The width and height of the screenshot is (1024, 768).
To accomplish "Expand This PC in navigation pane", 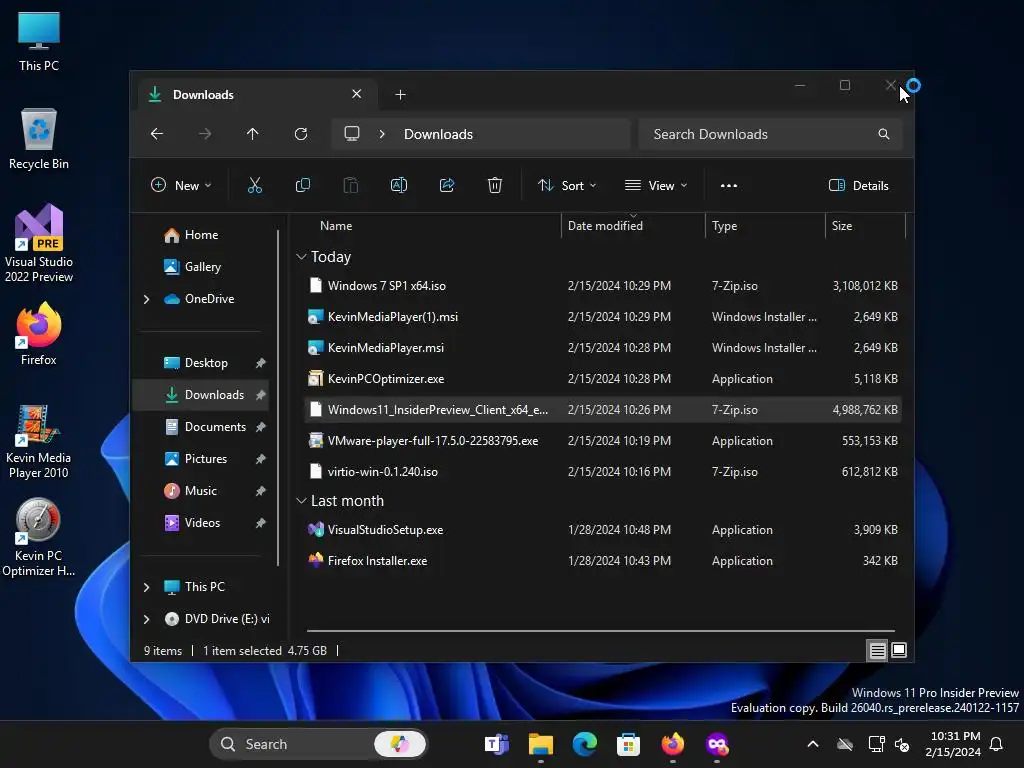I will (x=146, y=587).
